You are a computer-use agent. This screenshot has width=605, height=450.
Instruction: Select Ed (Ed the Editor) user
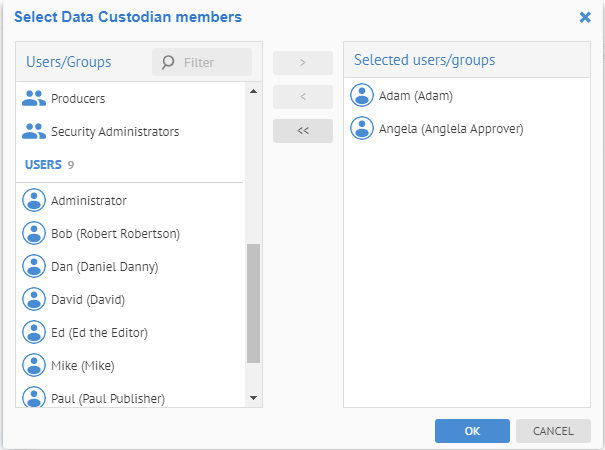click(99, 332)
